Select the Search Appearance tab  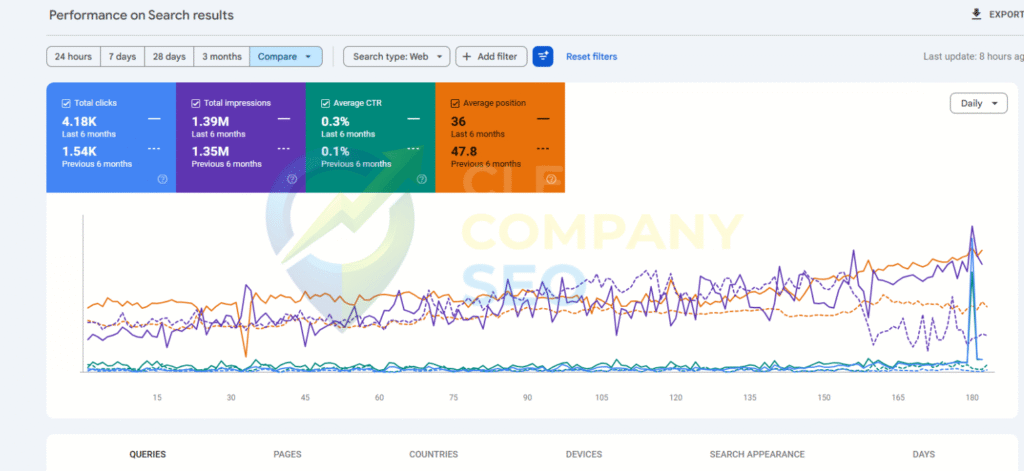(756, 454)
